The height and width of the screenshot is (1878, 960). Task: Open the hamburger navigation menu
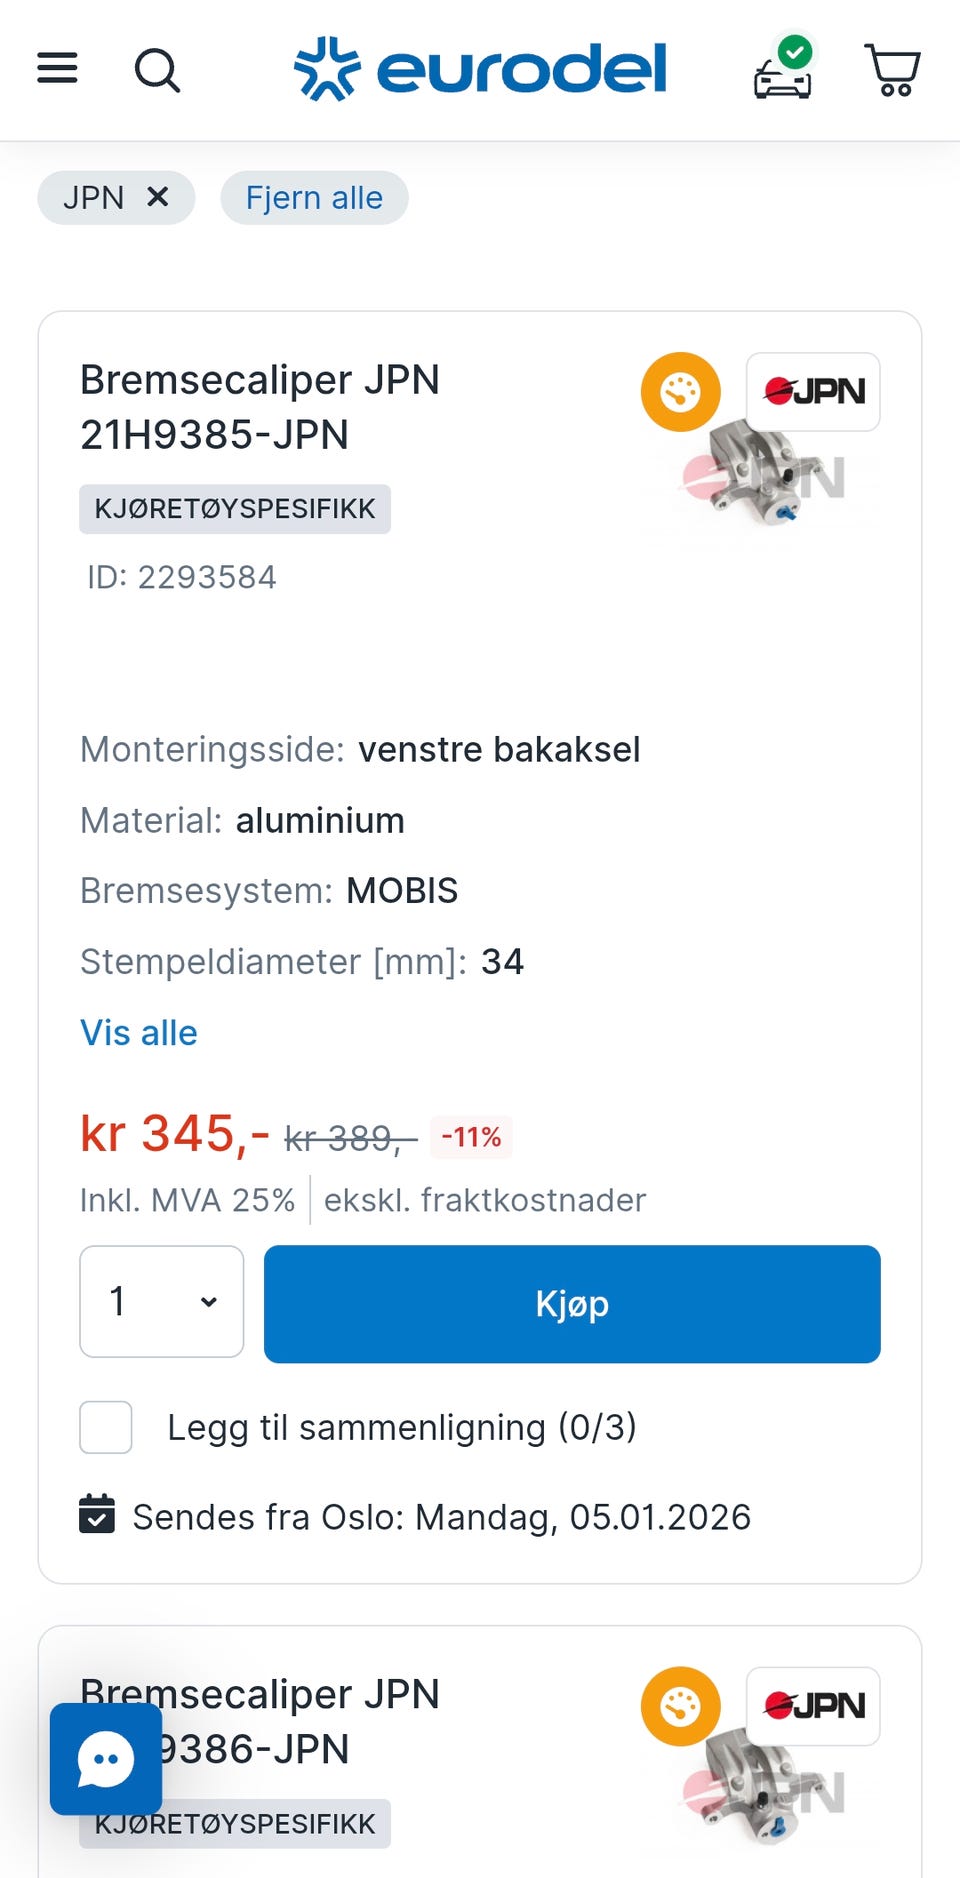tap(57, 69)
